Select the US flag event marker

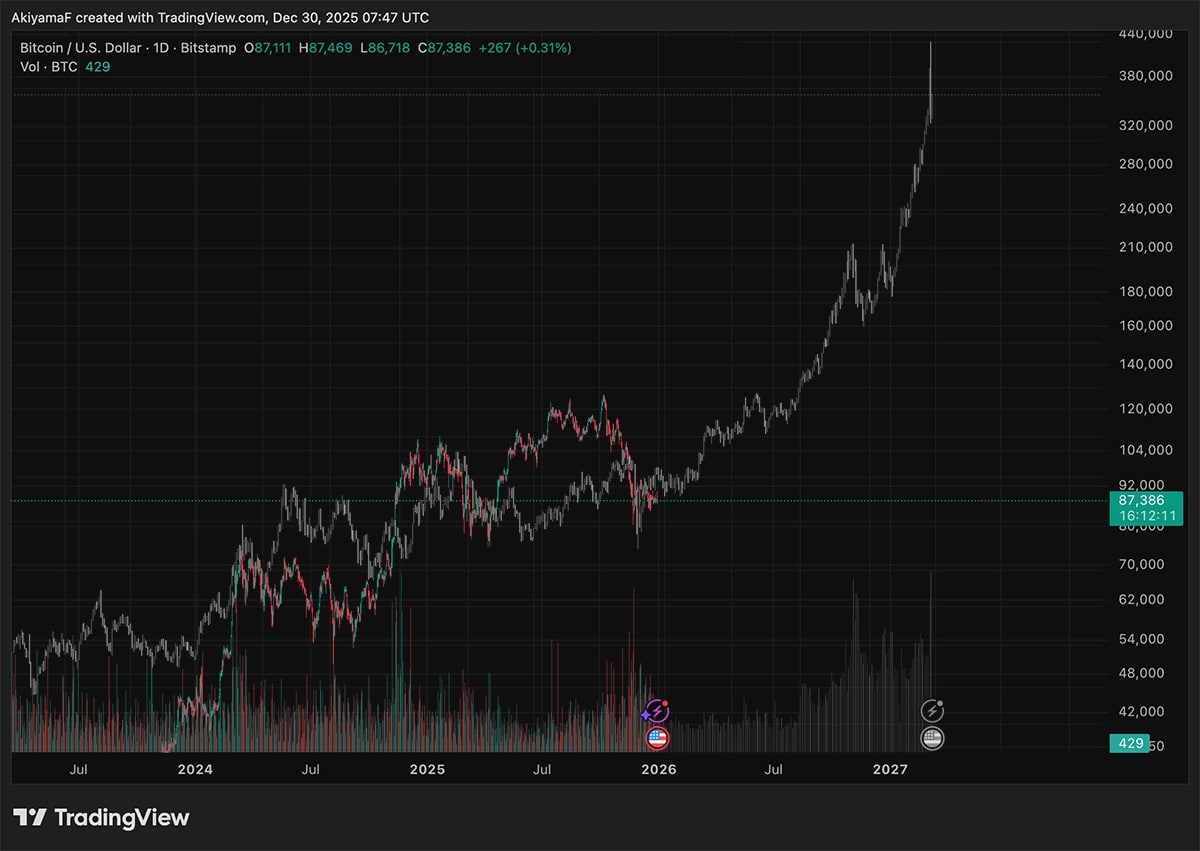656,738
